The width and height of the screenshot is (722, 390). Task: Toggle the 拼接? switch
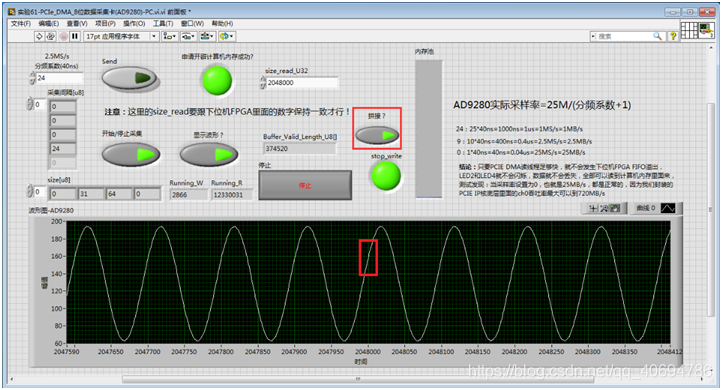click(377, 135)
